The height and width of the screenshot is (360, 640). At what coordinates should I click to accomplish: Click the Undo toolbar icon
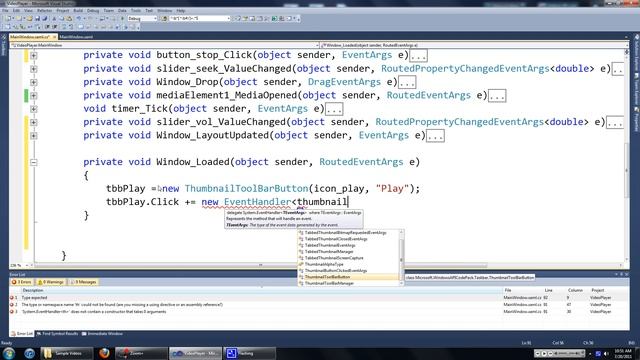pyautogui.click(x=78, y=18)
